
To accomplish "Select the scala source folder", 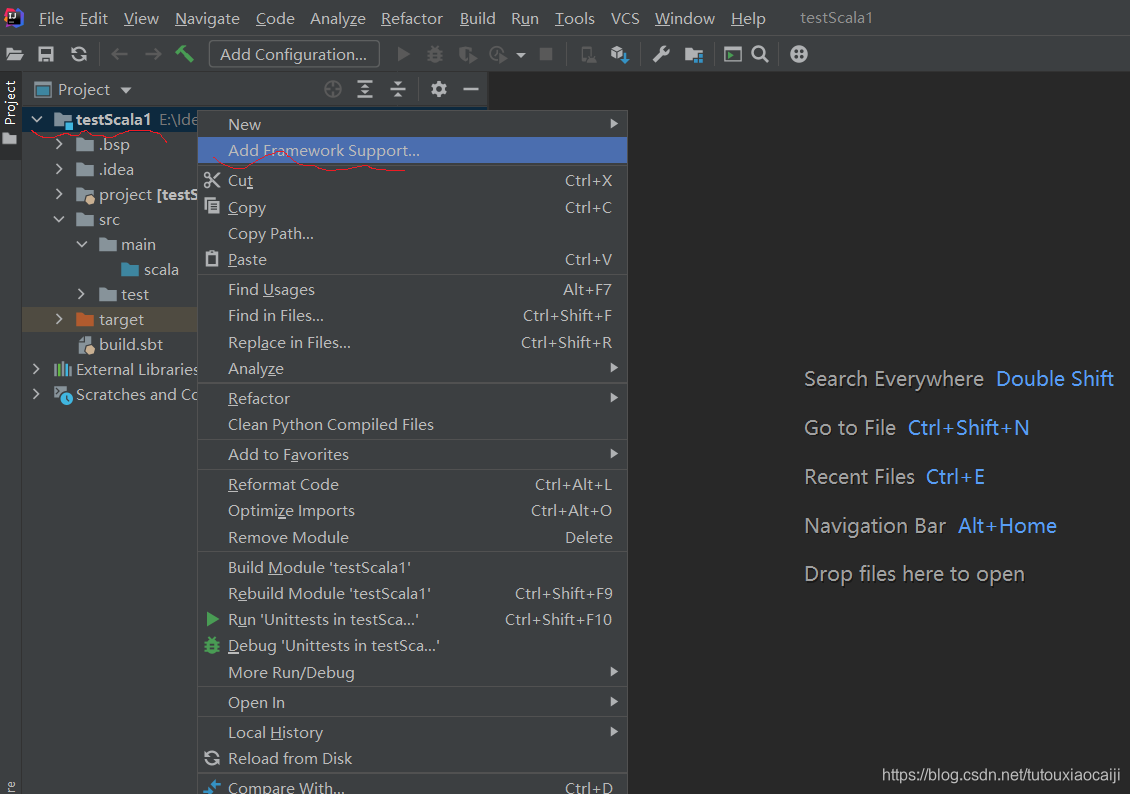I will pos(150,269).
